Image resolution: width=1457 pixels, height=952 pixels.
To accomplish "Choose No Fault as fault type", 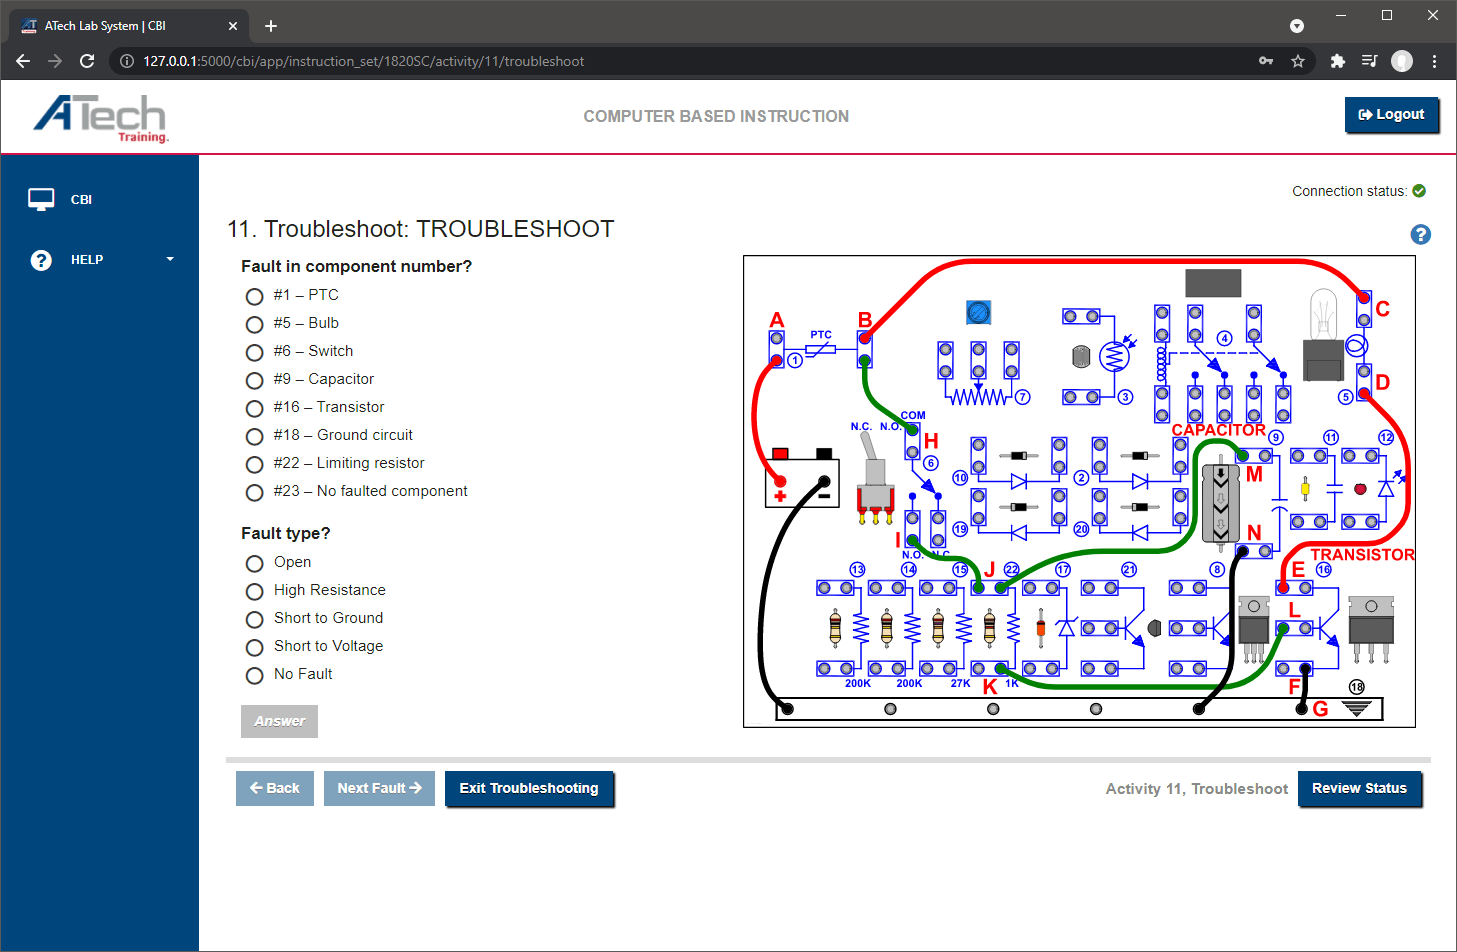I will coord(254,675).
